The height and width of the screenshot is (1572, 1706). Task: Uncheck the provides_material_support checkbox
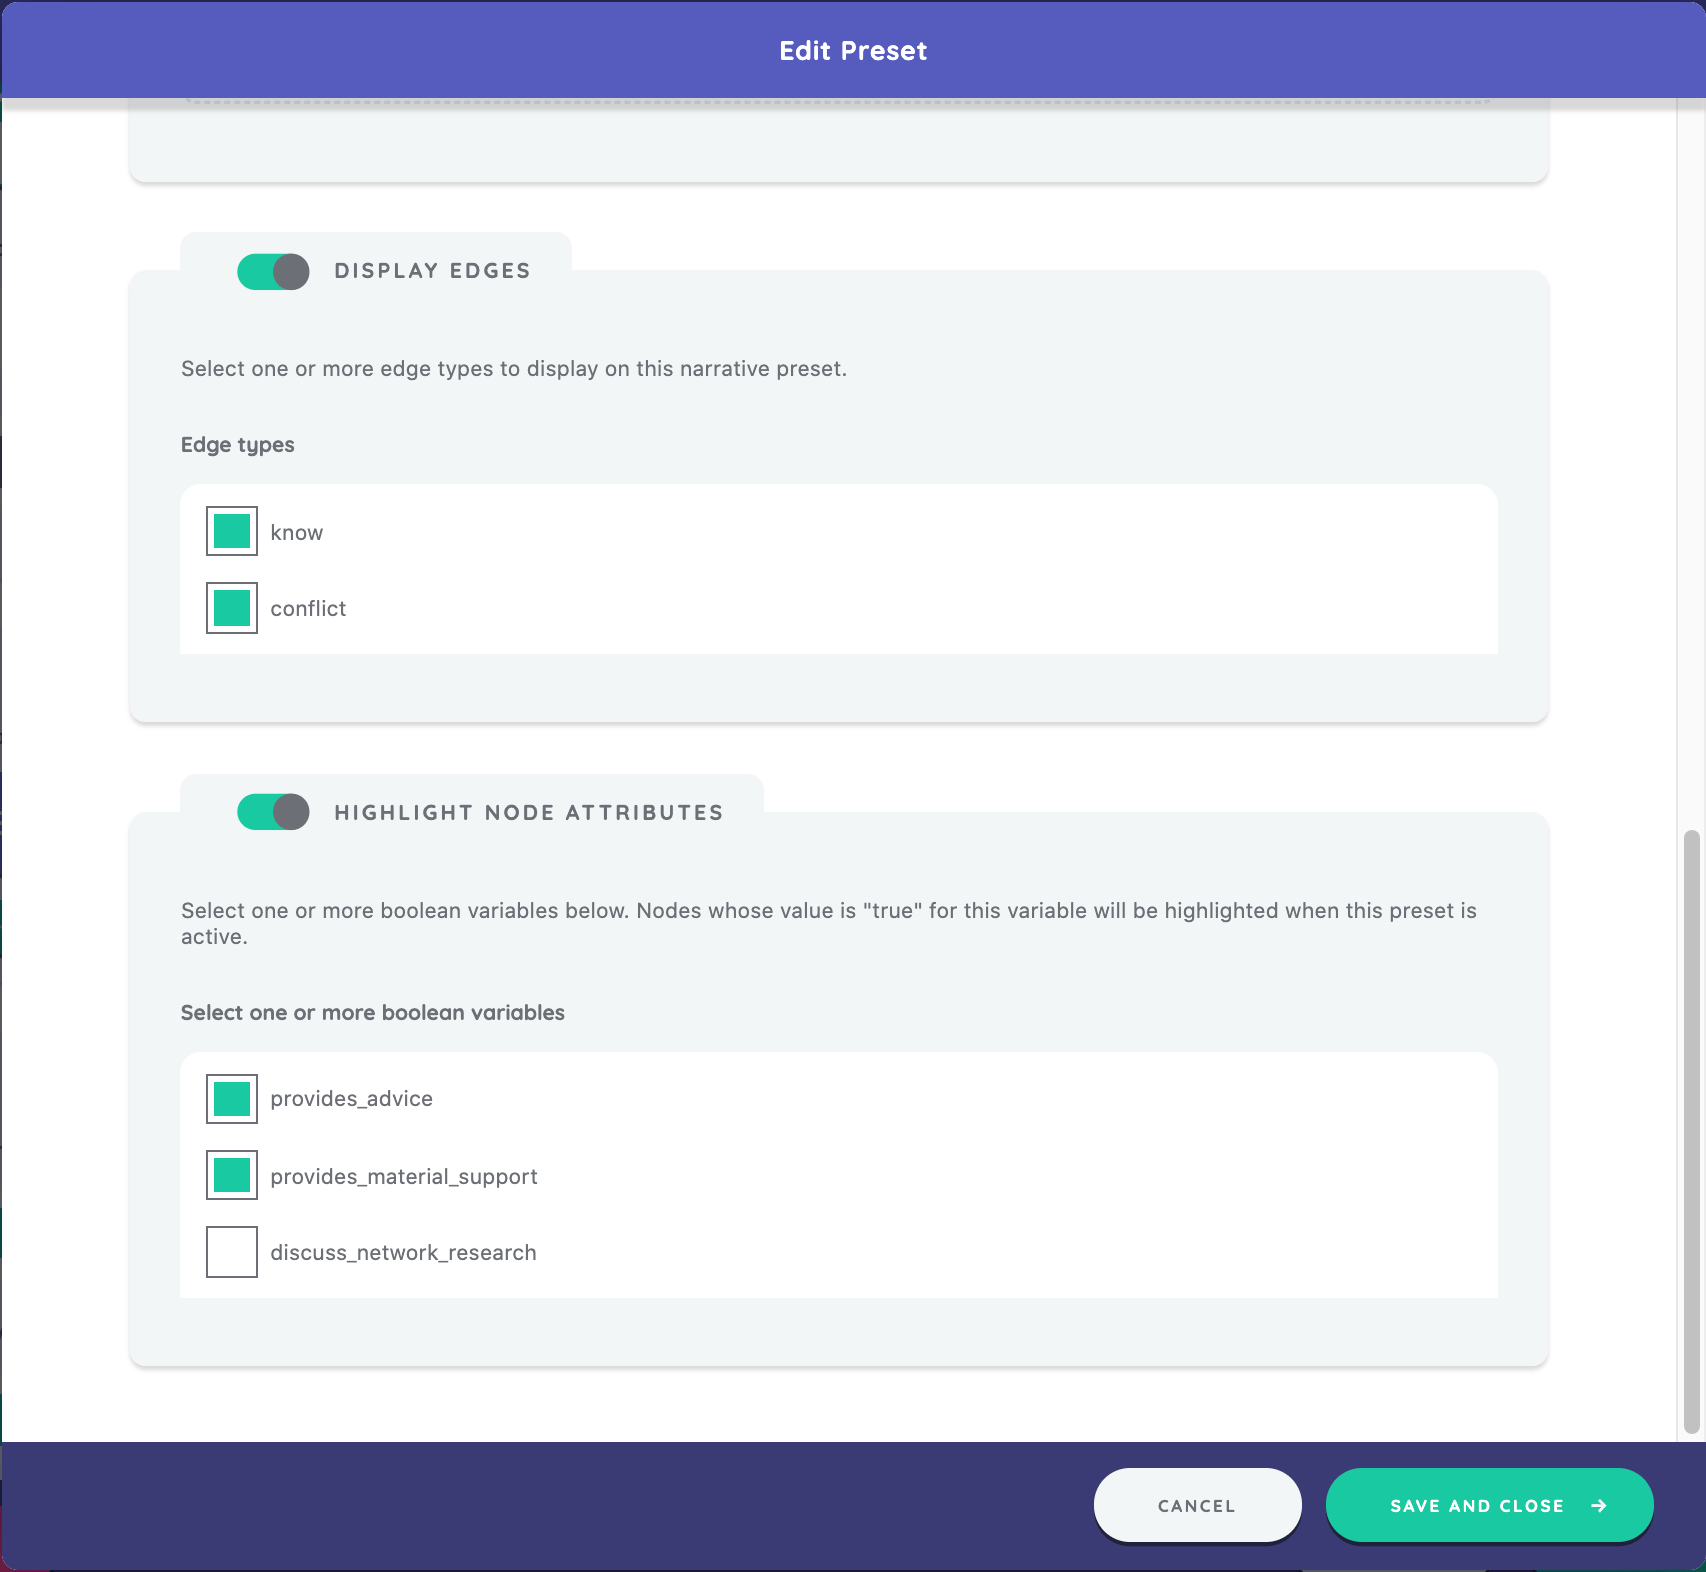click(x=232, y=1175)
